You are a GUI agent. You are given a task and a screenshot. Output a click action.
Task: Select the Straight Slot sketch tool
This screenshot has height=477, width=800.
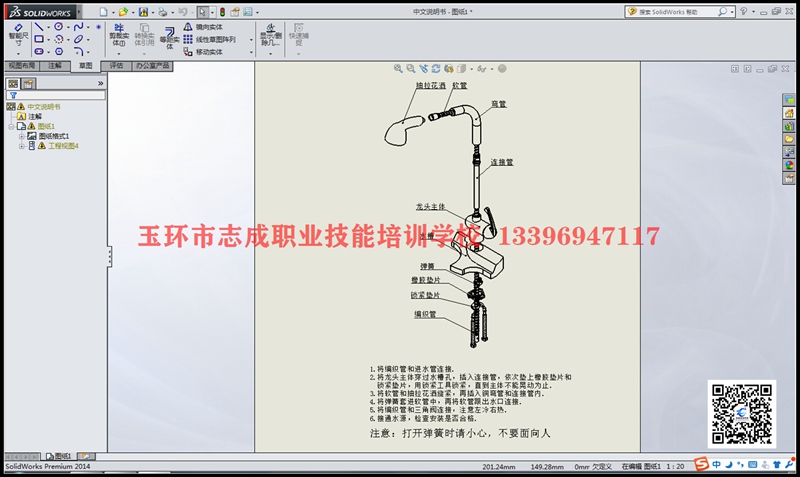(39, 51)
